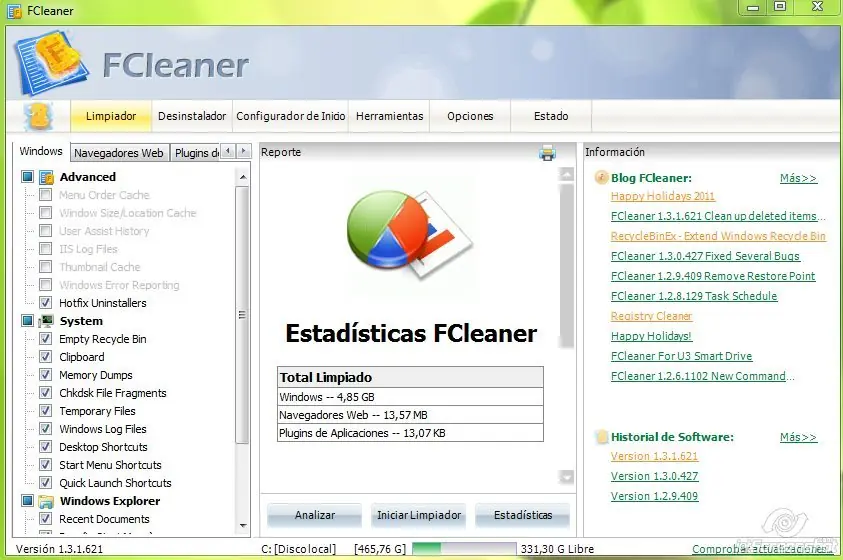Open Más link next to Blog FCleaner
The width and height of the screenshot is (843, 560).
(x=798, y=178)
